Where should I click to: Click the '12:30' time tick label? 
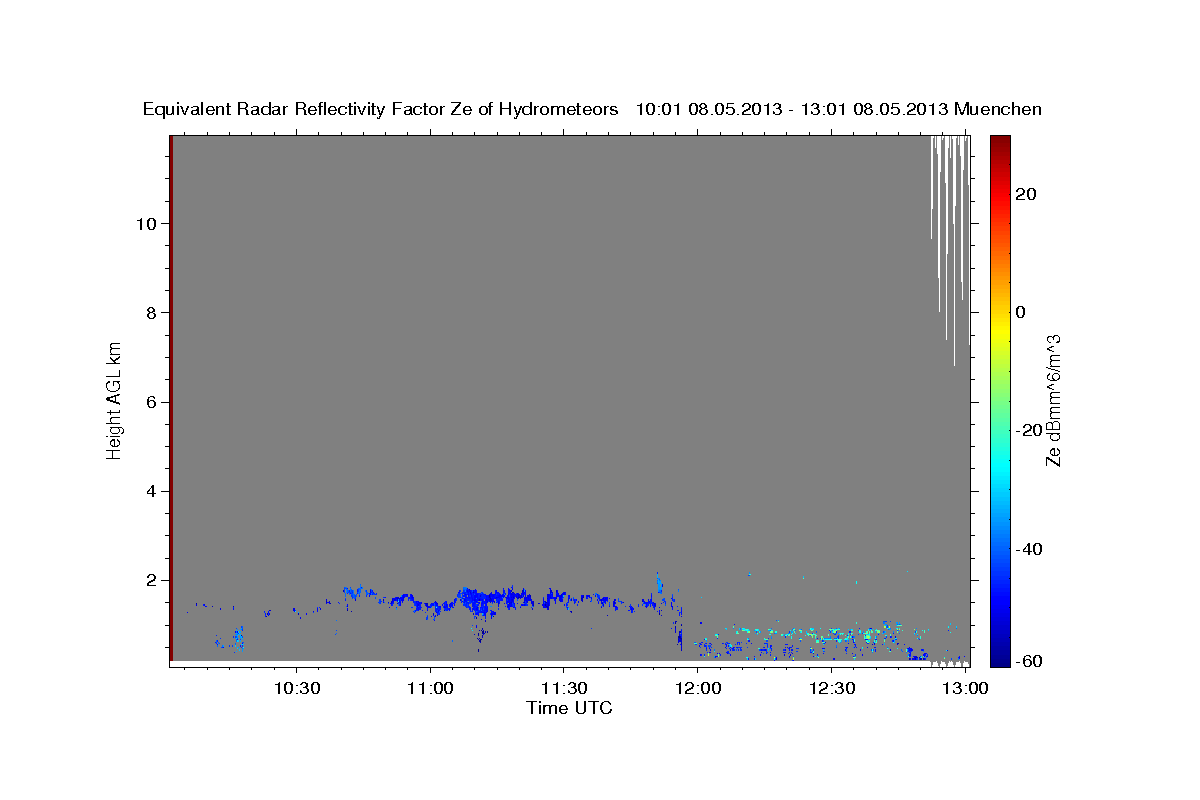(832, 688)
